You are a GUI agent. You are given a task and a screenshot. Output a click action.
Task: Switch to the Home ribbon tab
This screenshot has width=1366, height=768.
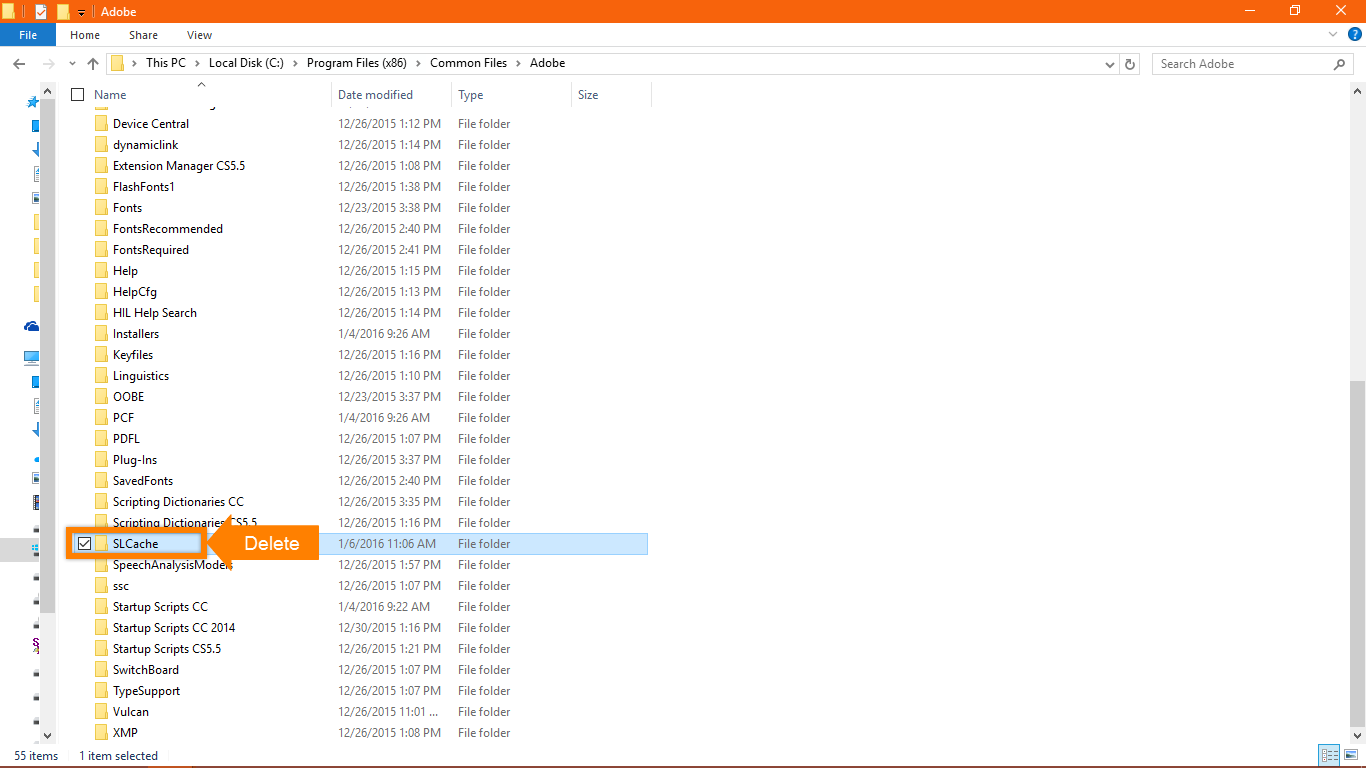(x=85, y=35)
